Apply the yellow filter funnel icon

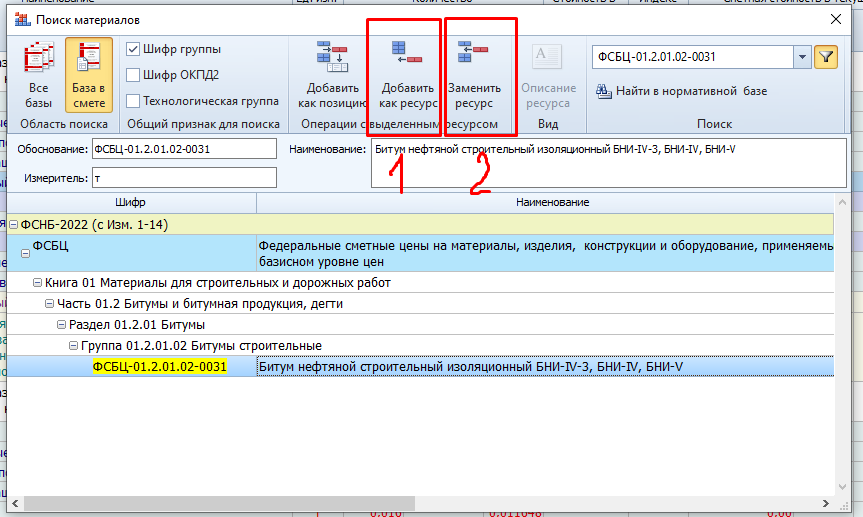coord(826,57)
